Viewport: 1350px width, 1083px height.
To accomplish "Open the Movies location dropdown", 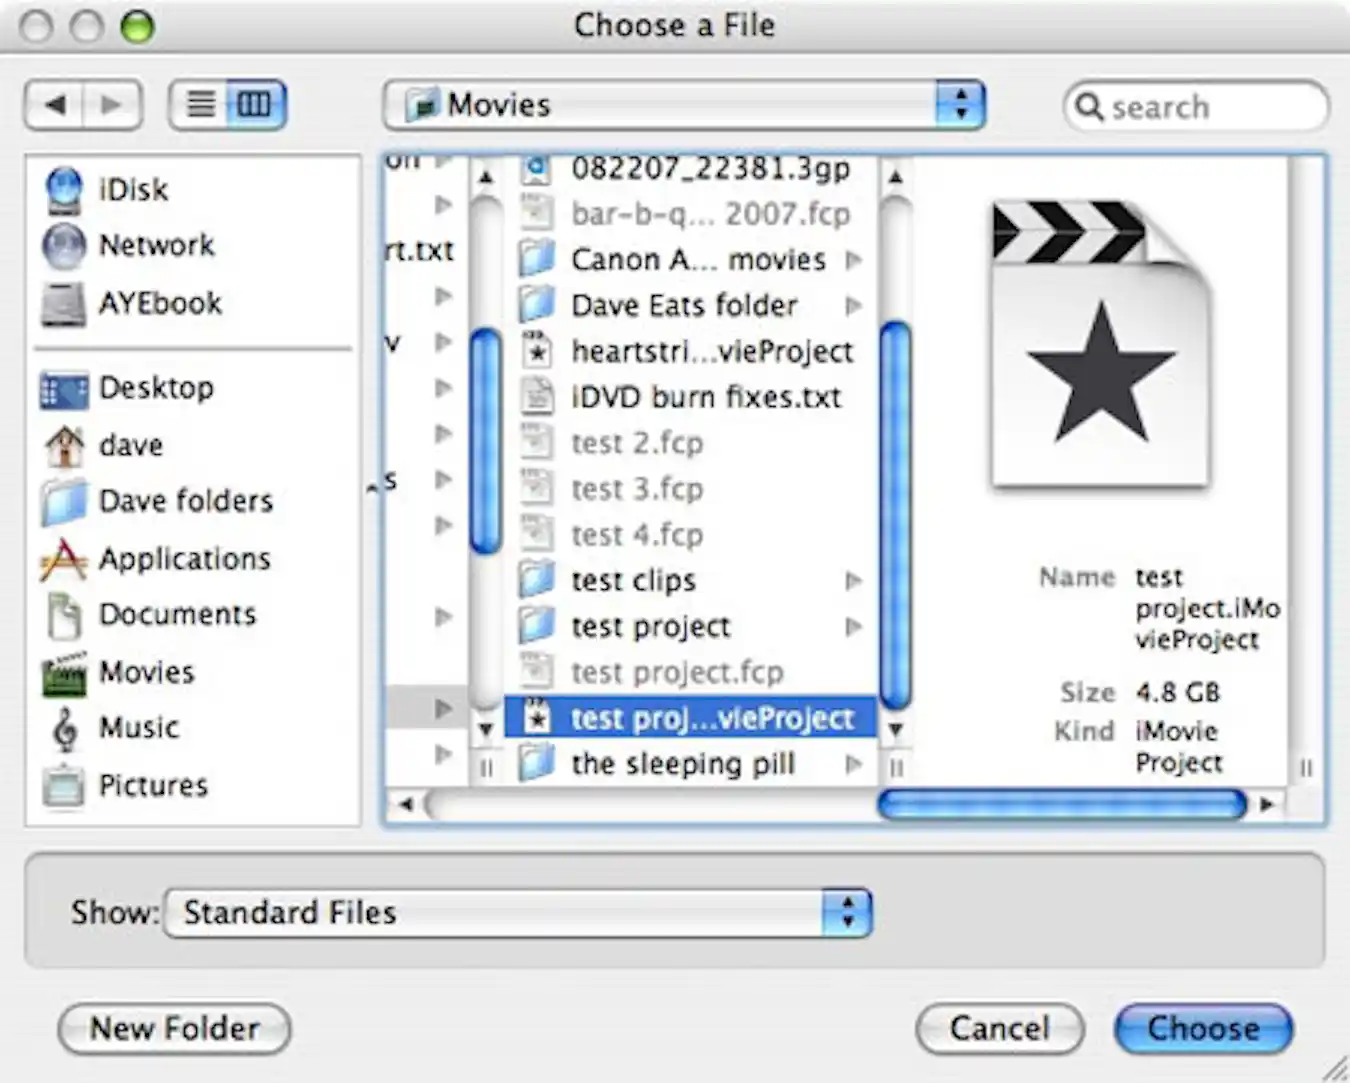I will point(683,105).
